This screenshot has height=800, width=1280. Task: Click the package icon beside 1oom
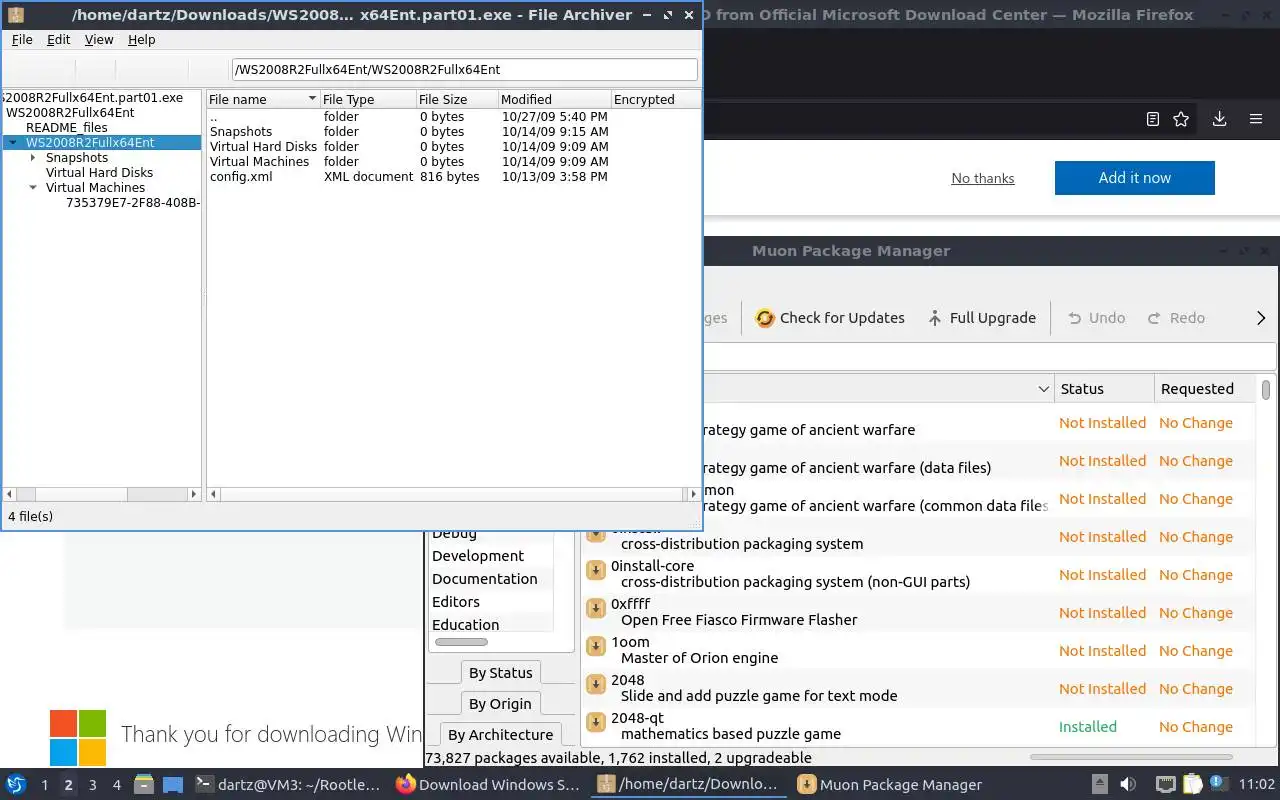pos(595,645)
